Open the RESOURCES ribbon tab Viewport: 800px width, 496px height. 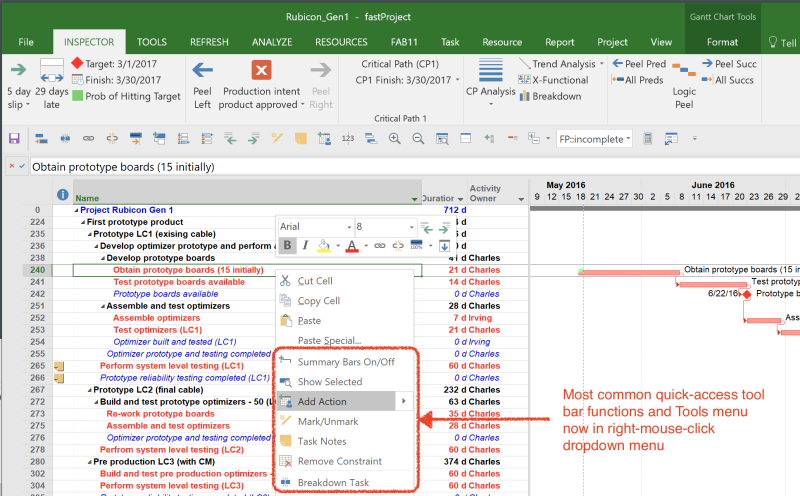(x=341, y=42)
